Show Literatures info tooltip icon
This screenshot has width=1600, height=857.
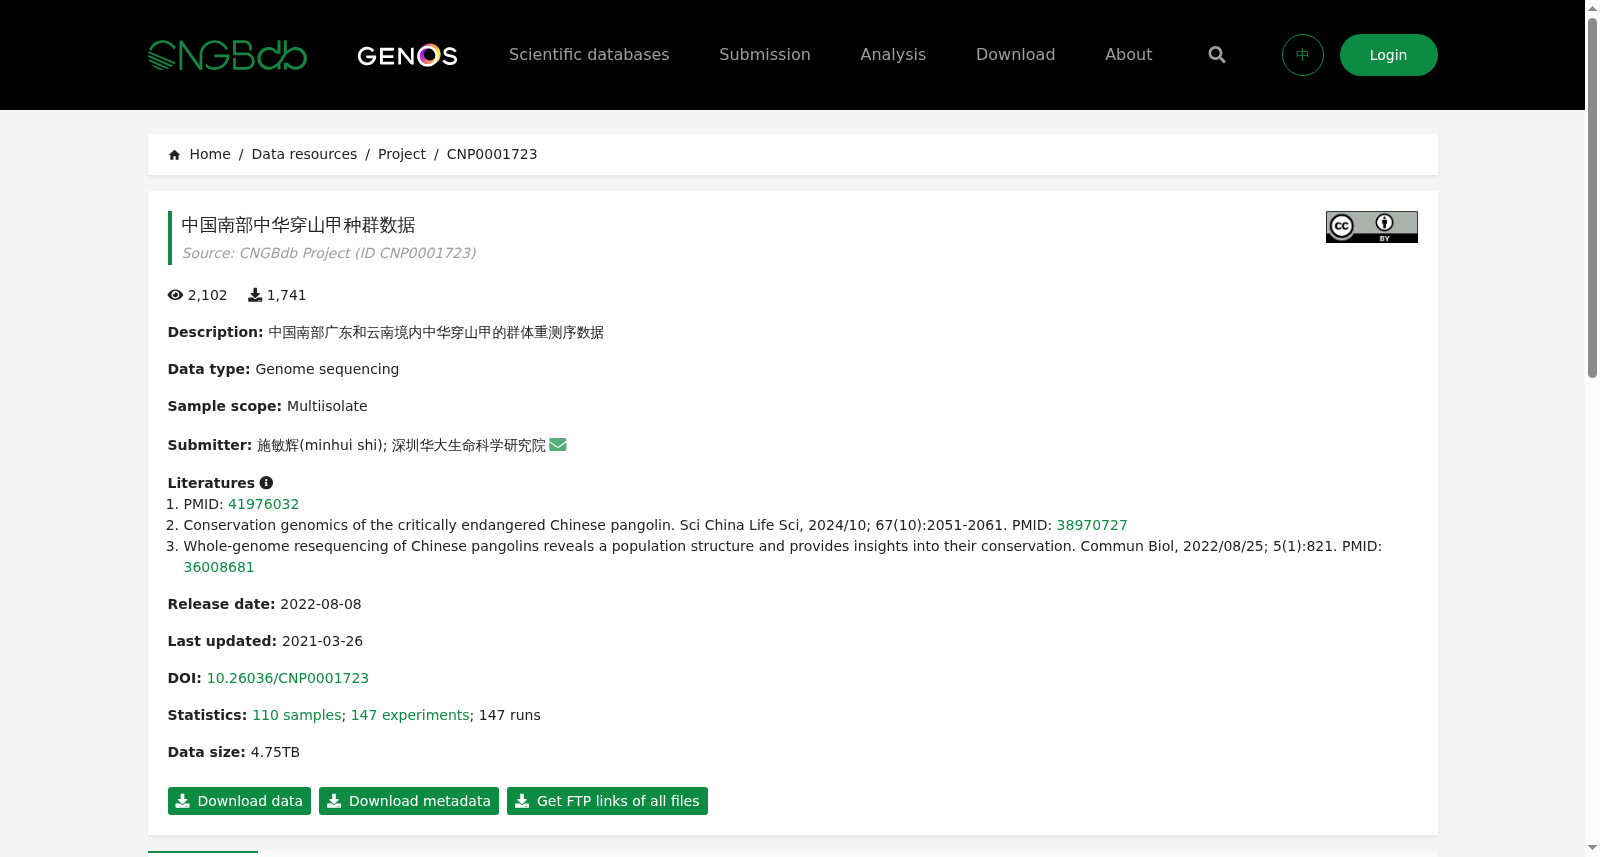[266, 483]
